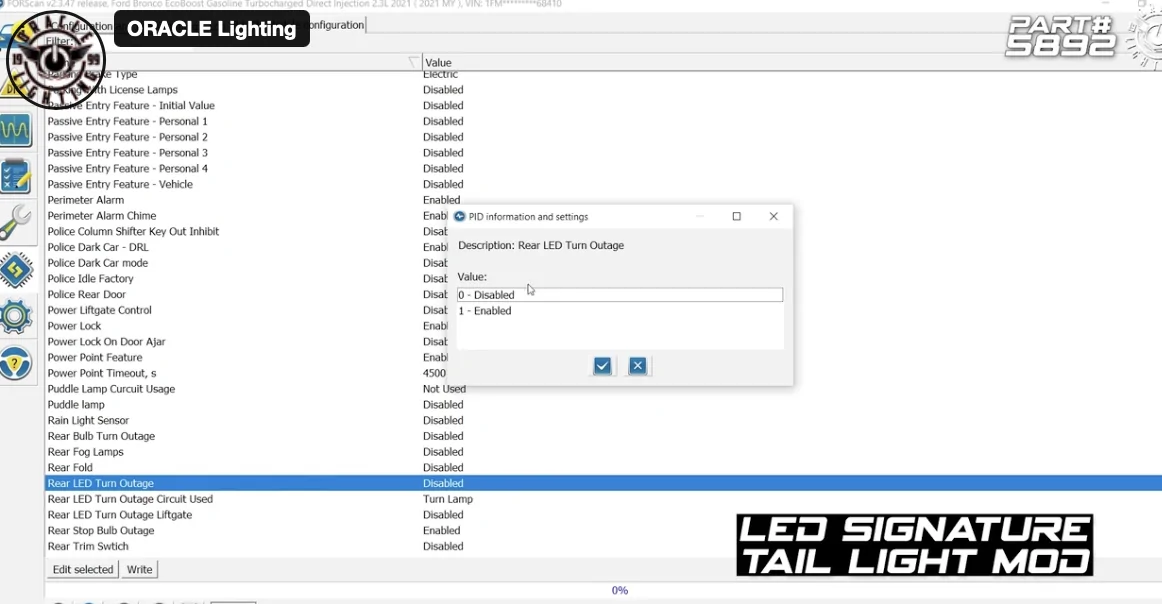Open the wrench service functions section
Screen dimensions: 1162x604
pyautogui.click(x=16, y=222)
